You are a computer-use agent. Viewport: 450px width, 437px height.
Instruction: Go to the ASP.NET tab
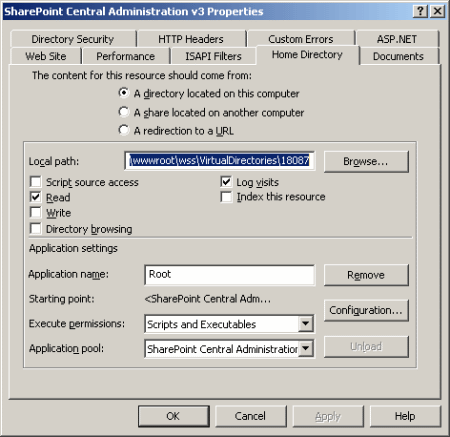(x=397, y=39)
